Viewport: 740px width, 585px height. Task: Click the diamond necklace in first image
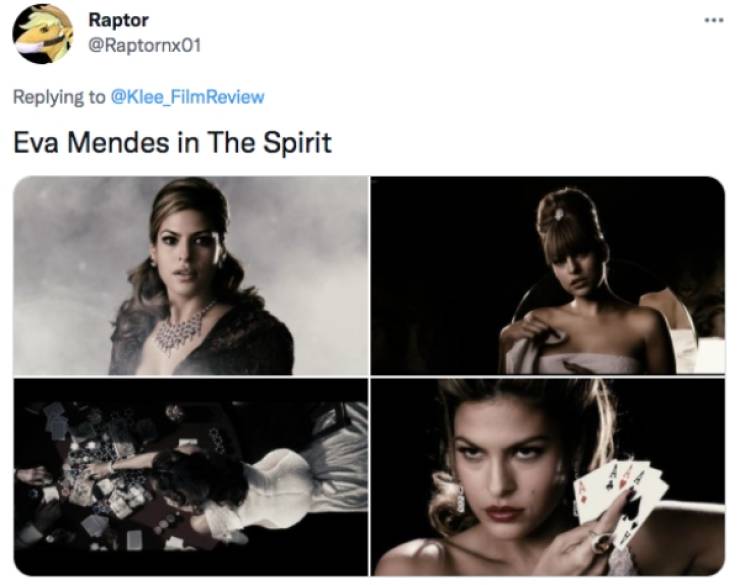(x=183, y=328)
